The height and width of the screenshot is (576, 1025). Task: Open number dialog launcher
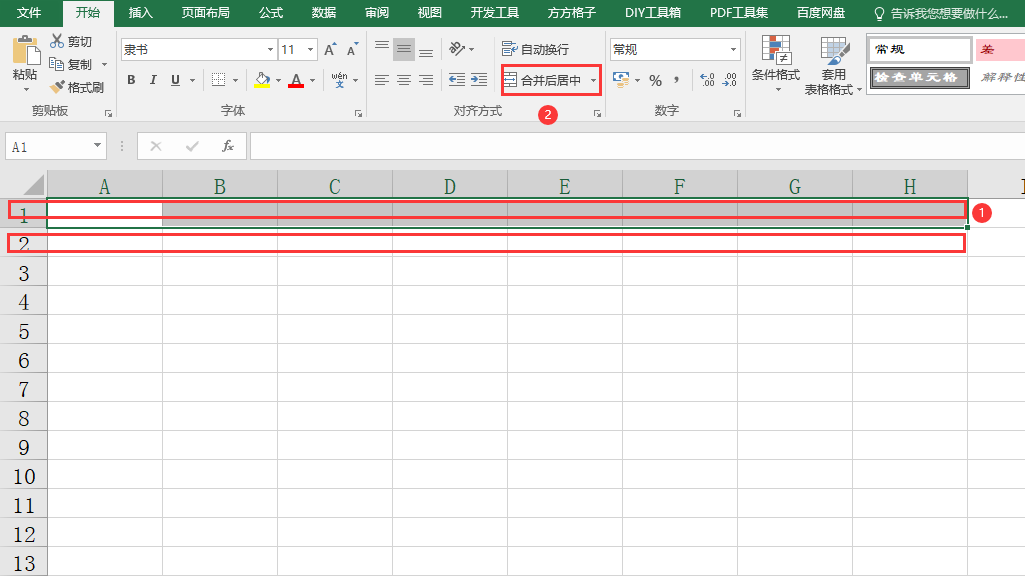[x=737, y=113]
